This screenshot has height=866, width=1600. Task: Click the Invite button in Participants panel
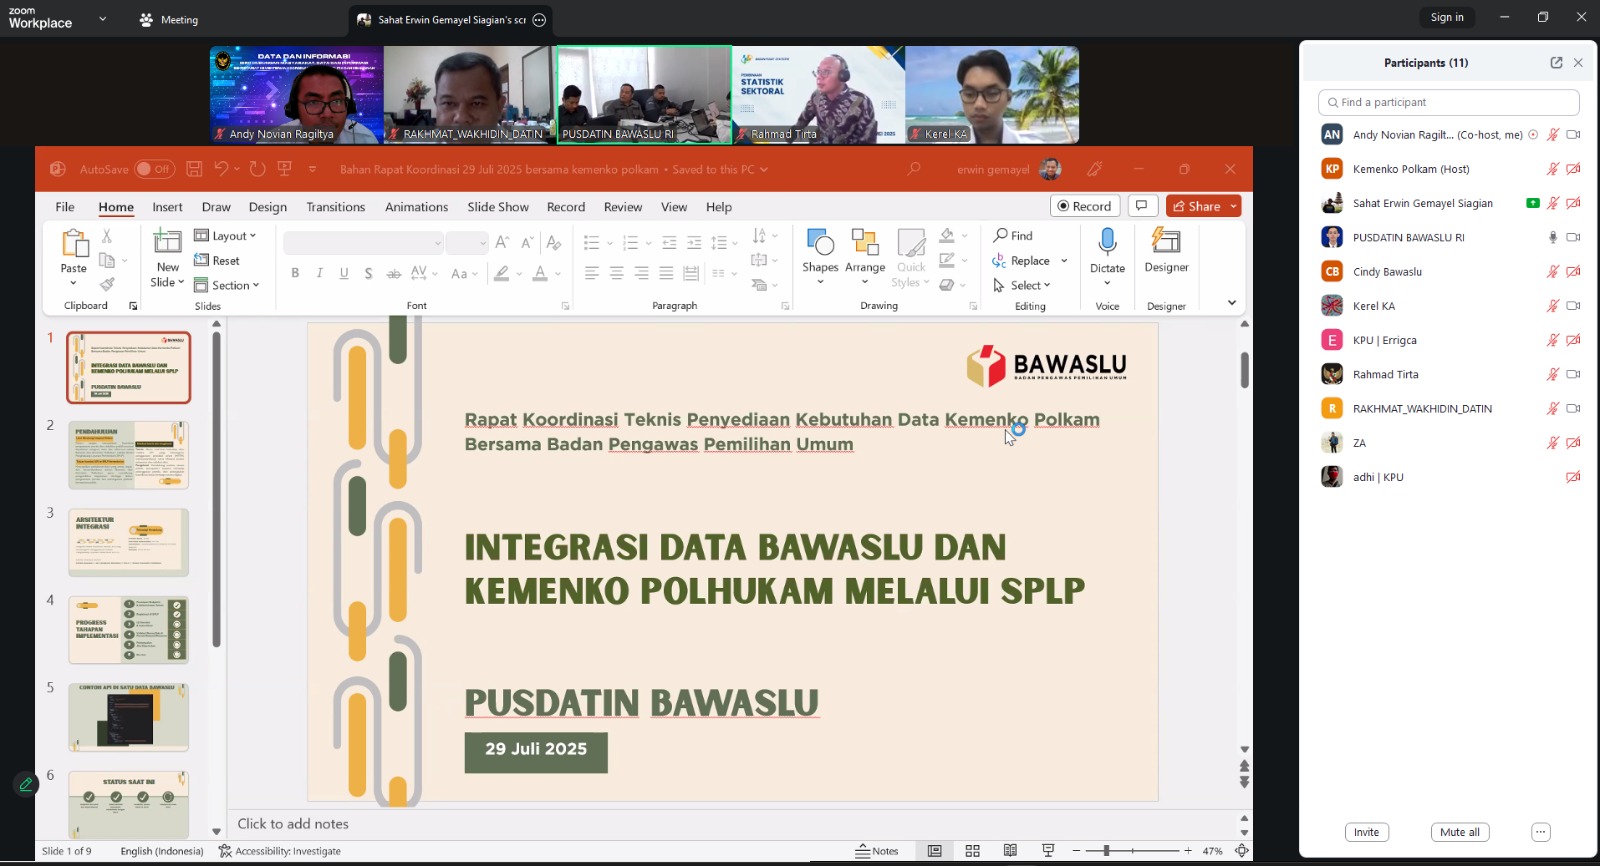click(1366, 832)
